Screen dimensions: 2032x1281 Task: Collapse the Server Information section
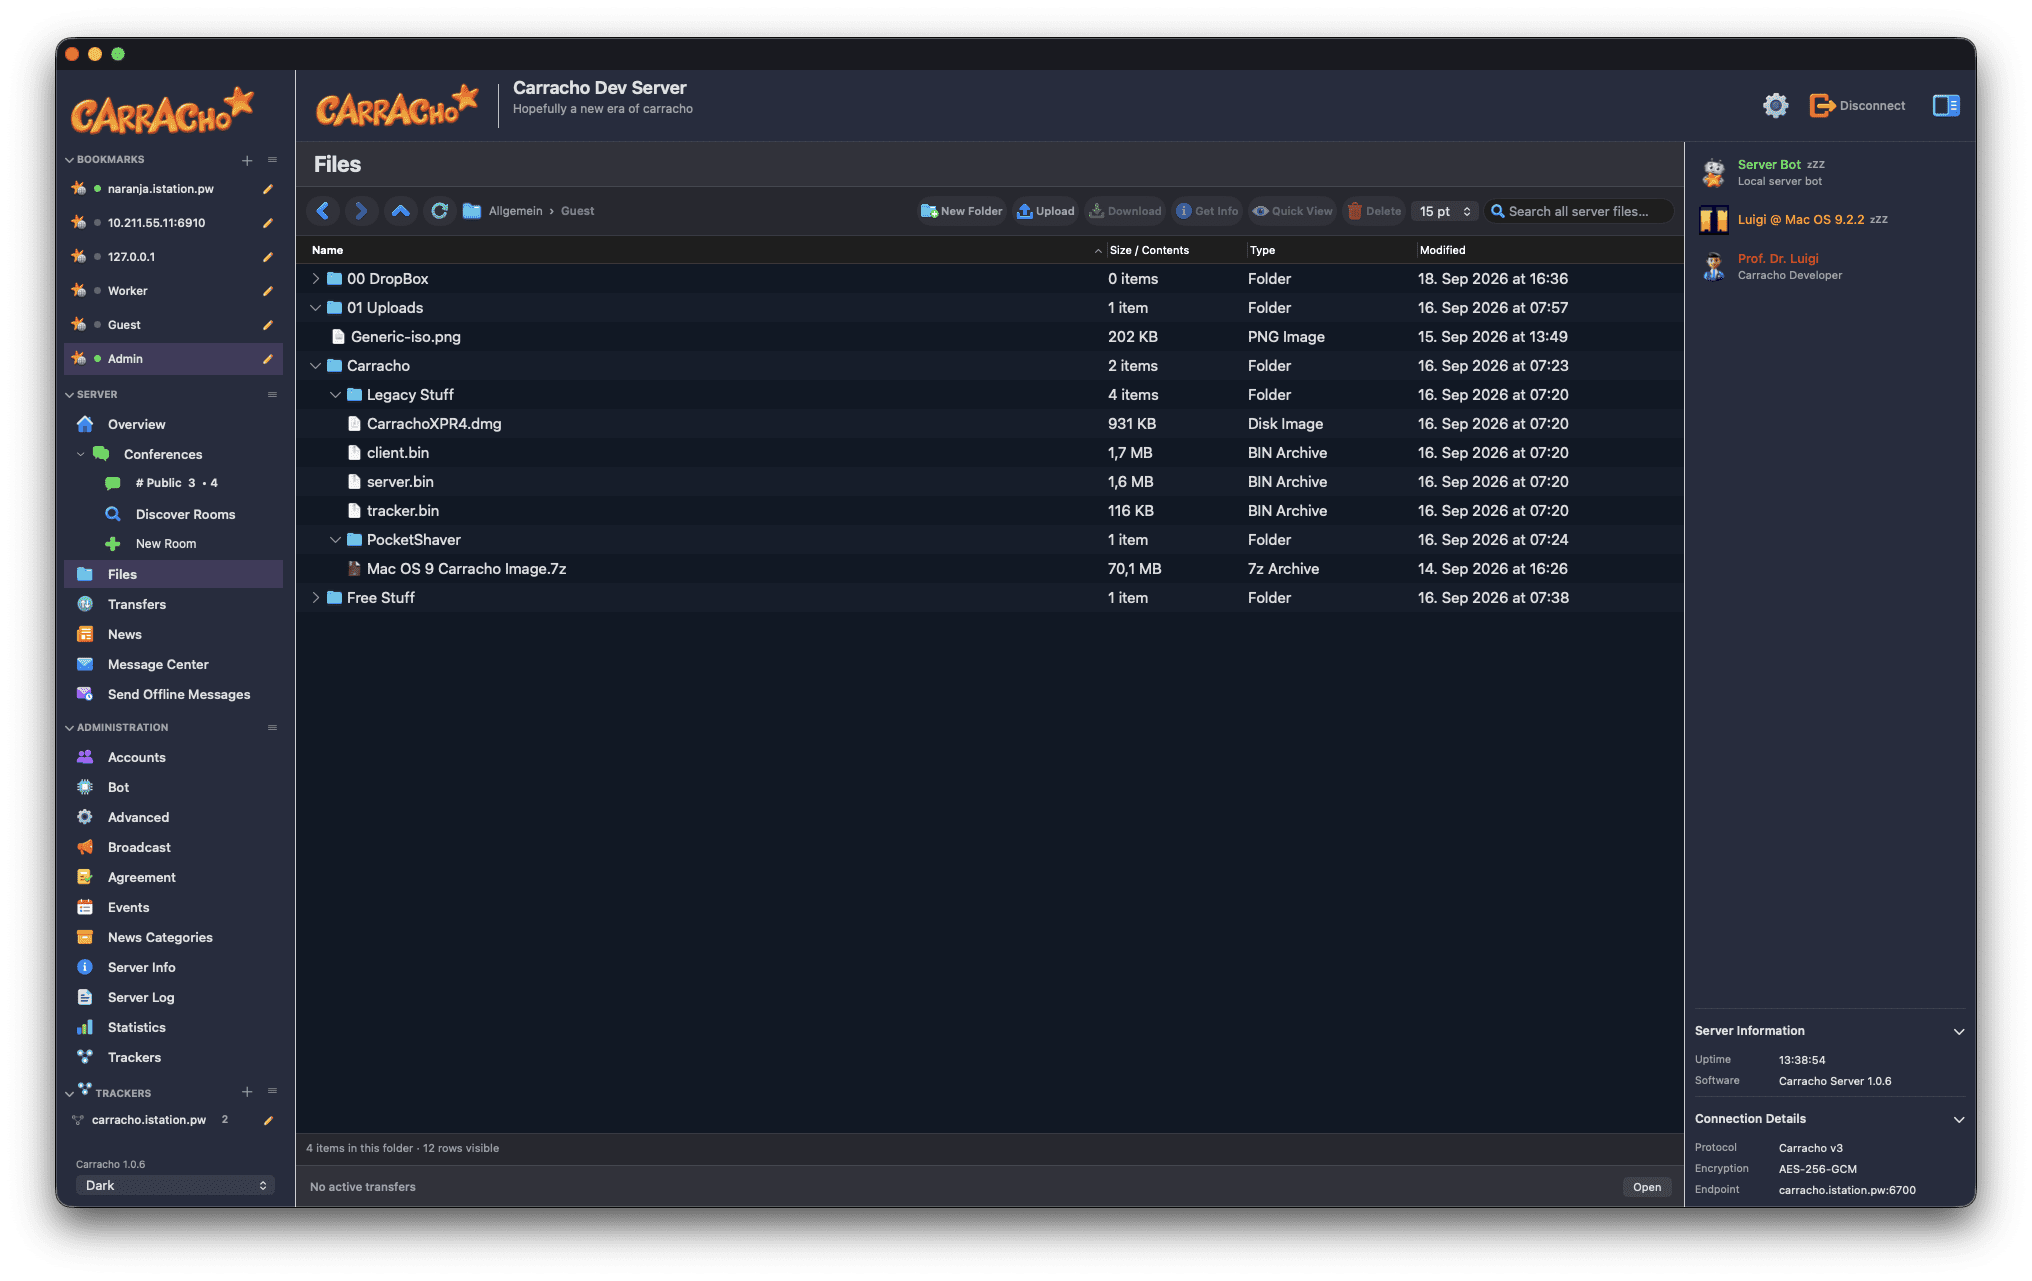pyautogui.click(x=1959, y=1031)
